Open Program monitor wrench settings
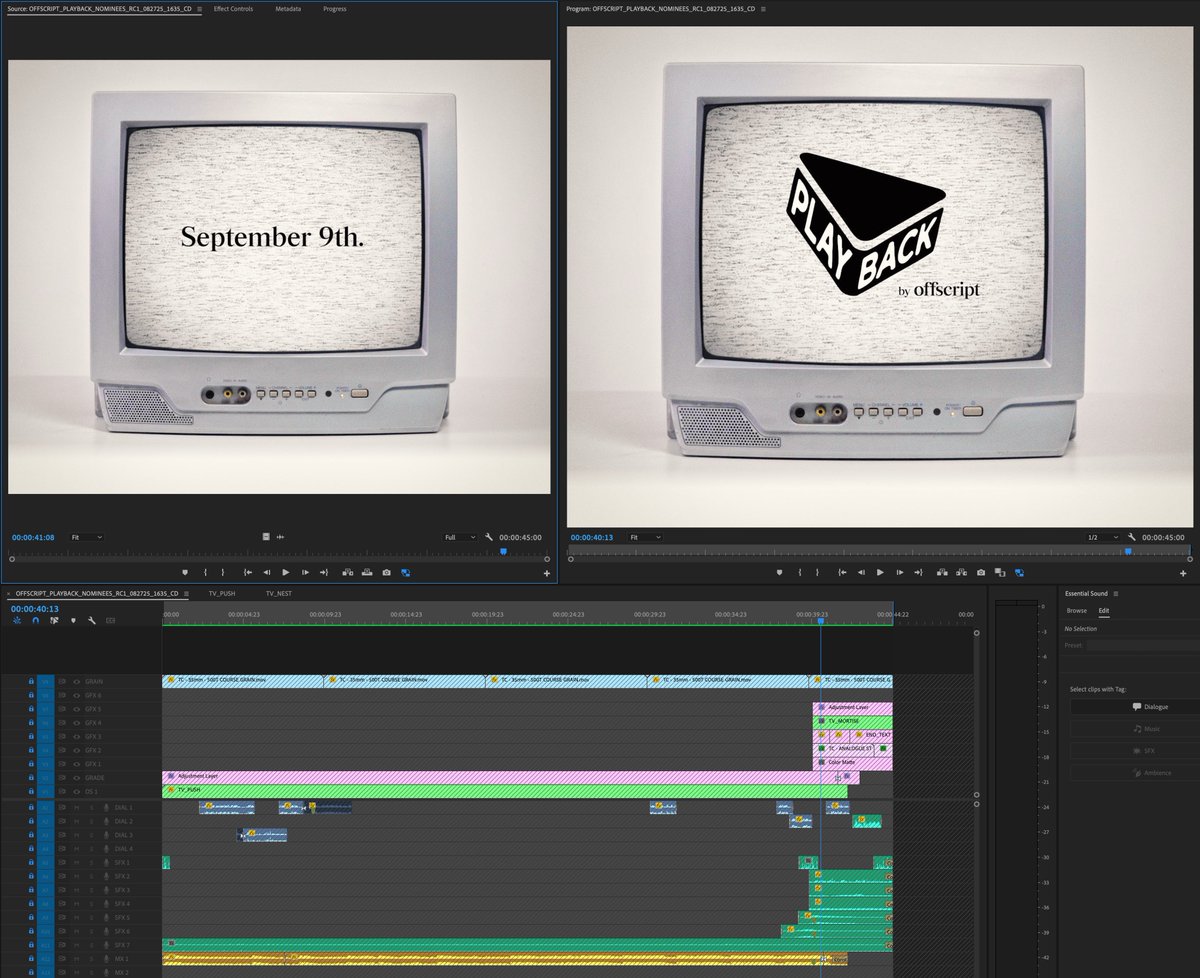The height and width of the screenshot is (978, 1200). pyautogui.click(x=1131, y=537)
